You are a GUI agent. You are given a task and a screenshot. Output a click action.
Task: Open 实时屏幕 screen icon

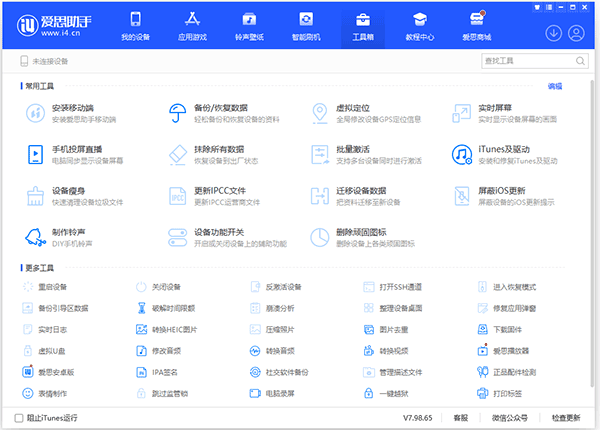[x=461, y=113]
